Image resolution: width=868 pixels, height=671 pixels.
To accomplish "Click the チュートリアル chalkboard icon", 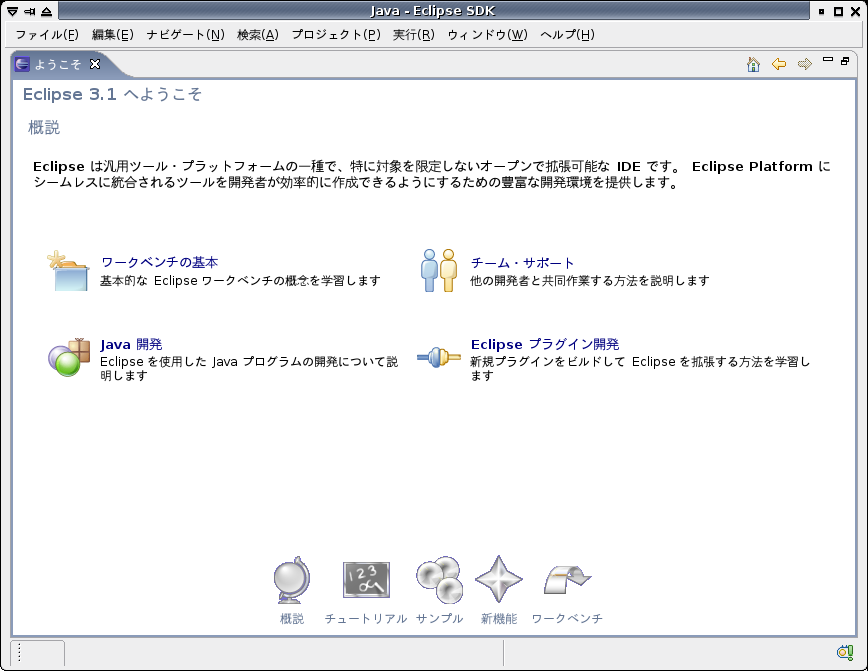I will click(x=366, y=580).
